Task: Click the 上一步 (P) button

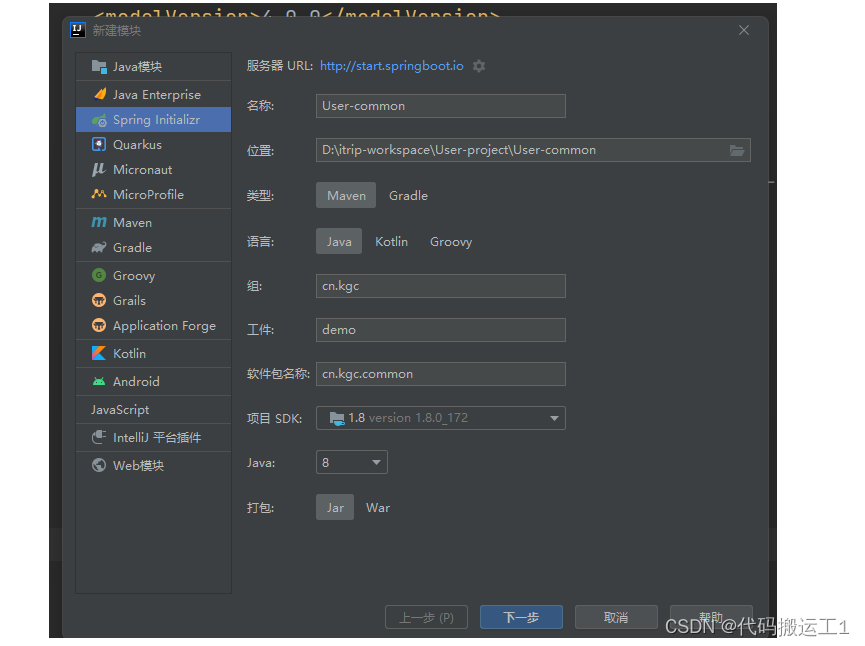Action: click(426, 617)
